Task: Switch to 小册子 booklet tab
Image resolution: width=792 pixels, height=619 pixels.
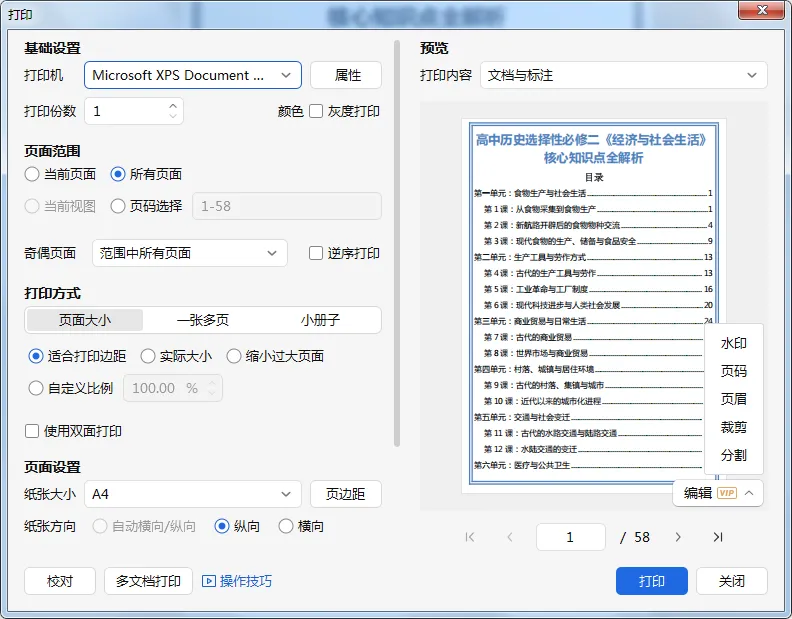Action: [x=320, y=320]
